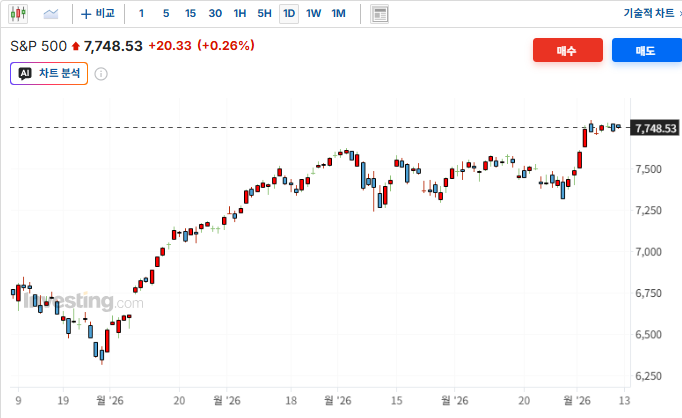Viewport: 682px width, 418px height.
Task: Select the candlestick chart type icon
Action: click(x=18, y=14)
